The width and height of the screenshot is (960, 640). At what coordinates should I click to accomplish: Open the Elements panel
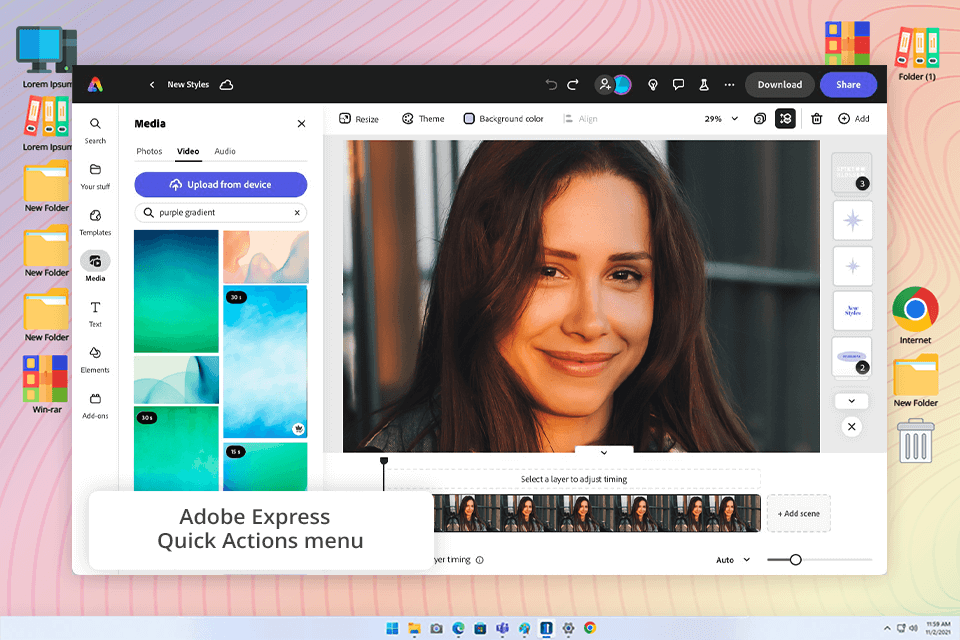click(x=95, y=360)
